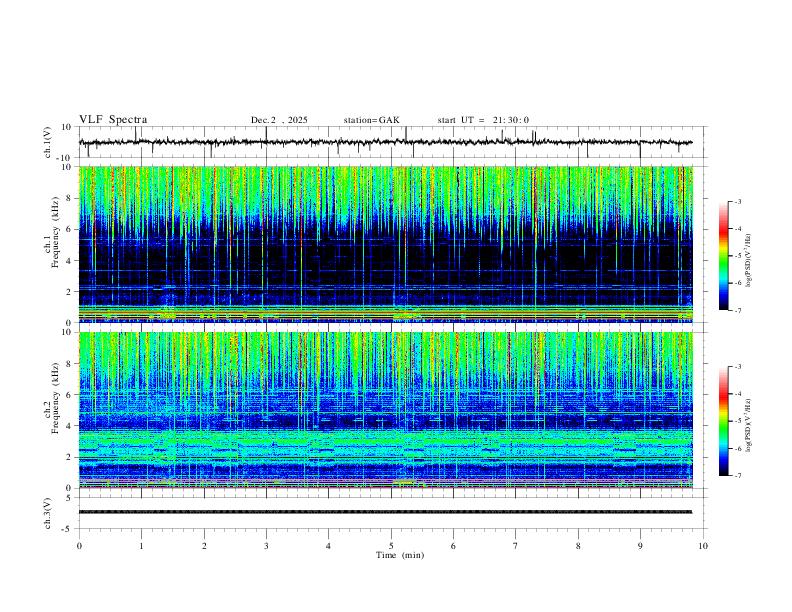Image resolution: width=792 pixels, height=612 pixels.
Task: Click time axis tick label "3"
Action: (x=266, y=546)
